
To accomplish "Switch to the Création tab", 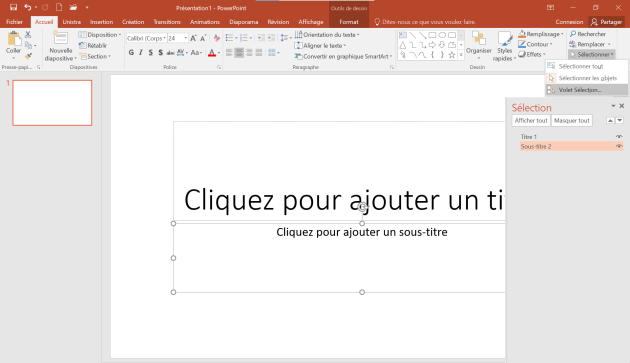I will (133, 22).
